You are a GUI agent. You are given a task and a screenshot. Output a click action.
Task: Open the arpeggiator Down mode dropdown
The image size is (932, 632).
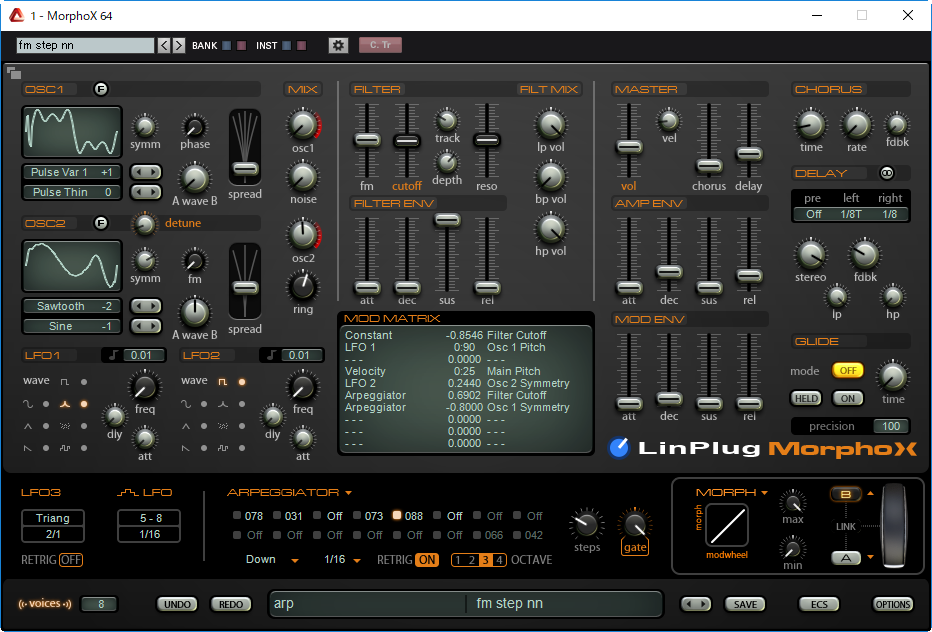(295, 560)
